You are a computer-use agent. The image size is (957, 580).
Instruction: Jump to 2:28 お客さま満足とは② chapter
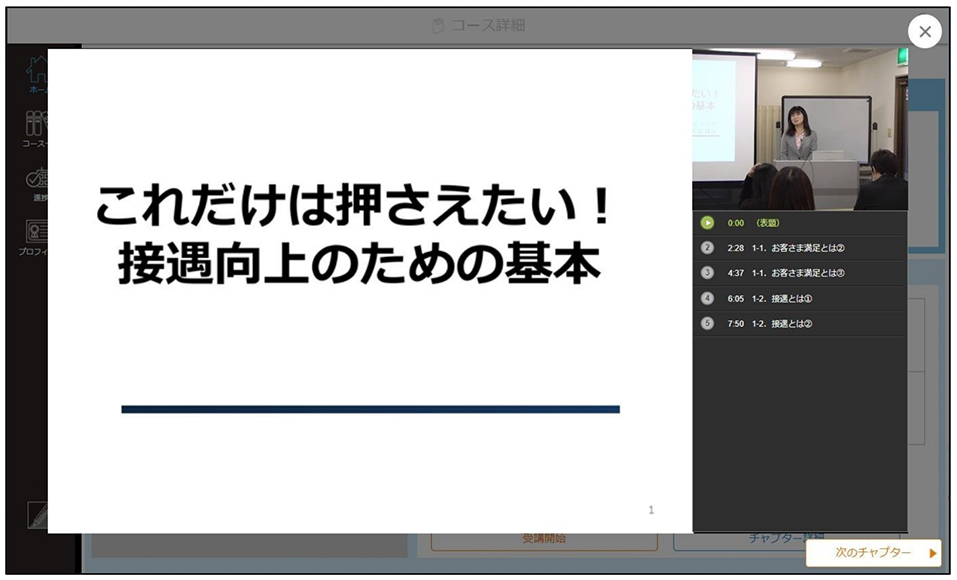pyautogui.click(x=800, y=248)
